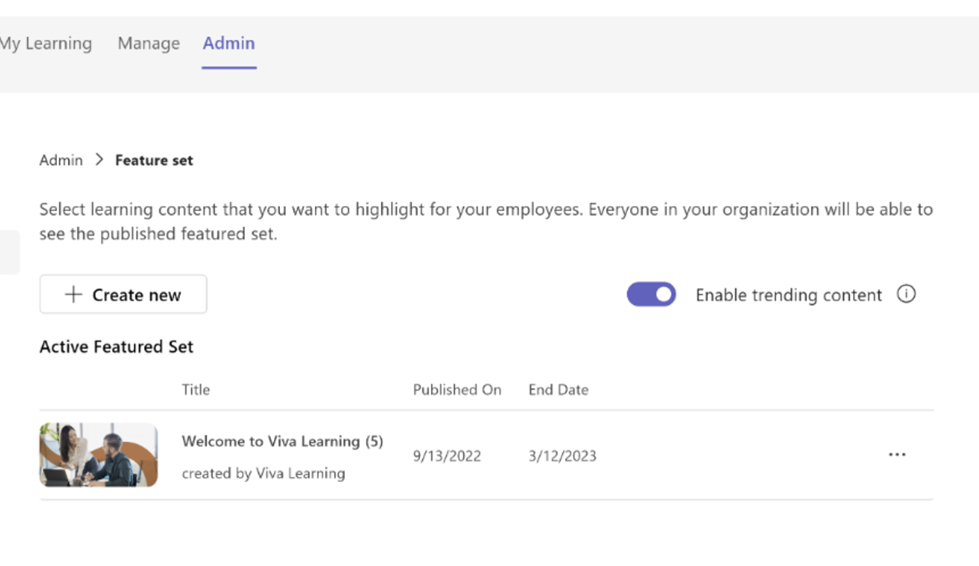
Task: Disable the trending content toggle
Action: [651, 295]
